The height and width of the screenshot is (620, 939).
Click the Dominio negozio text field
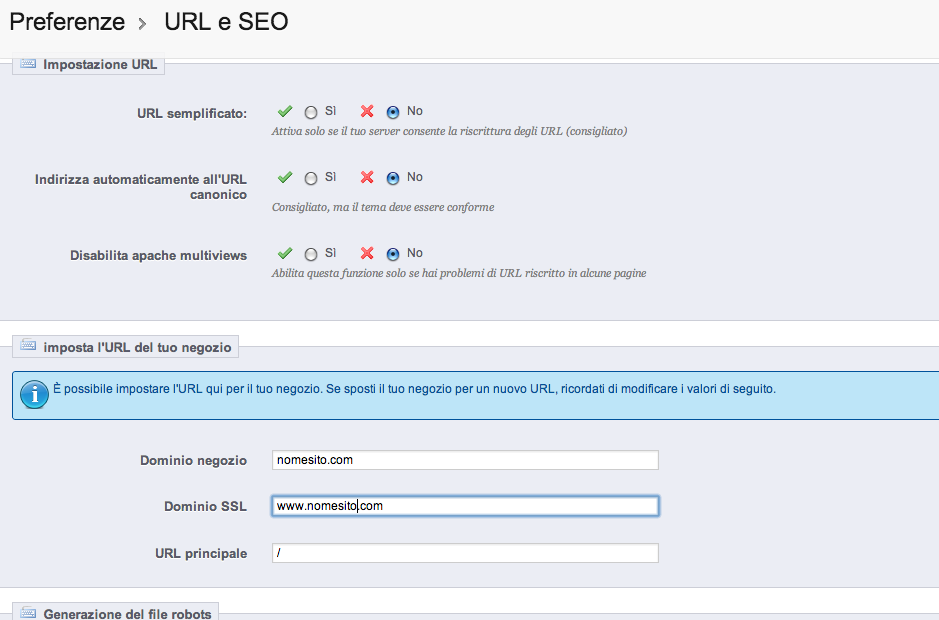pyautogui.click(x=465, y=460)
